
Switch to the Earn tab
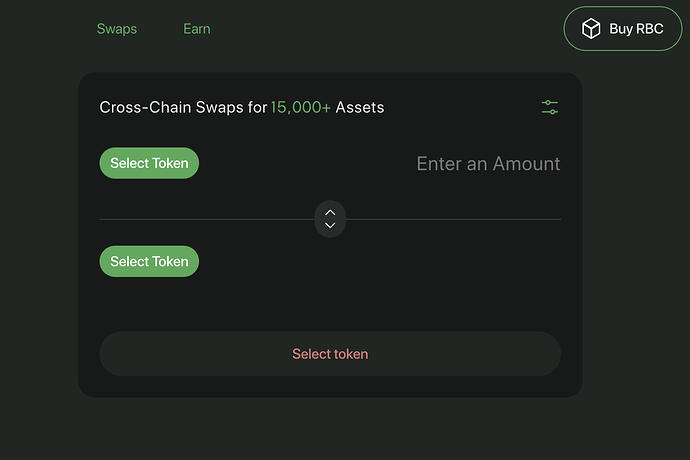point(197,29)
